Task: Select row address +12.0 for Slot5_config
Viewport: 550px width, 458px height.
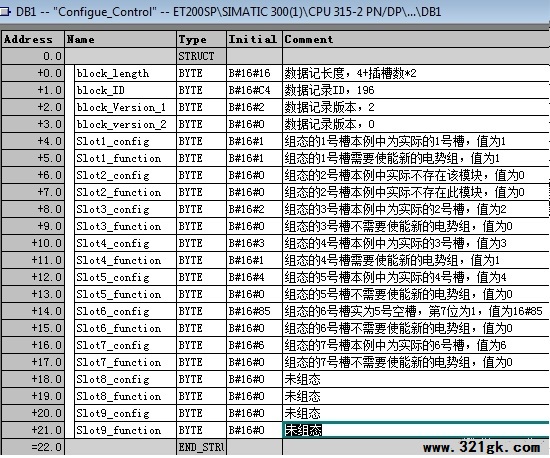Action: coord(33,277)
